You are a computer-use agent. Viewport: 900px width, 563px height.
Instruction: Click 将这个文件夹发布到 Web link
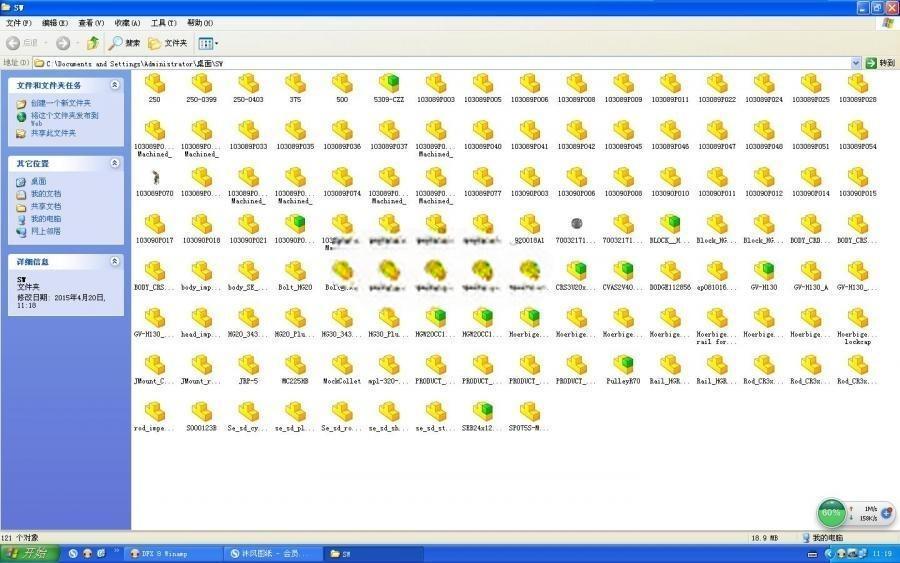[64, 119]
